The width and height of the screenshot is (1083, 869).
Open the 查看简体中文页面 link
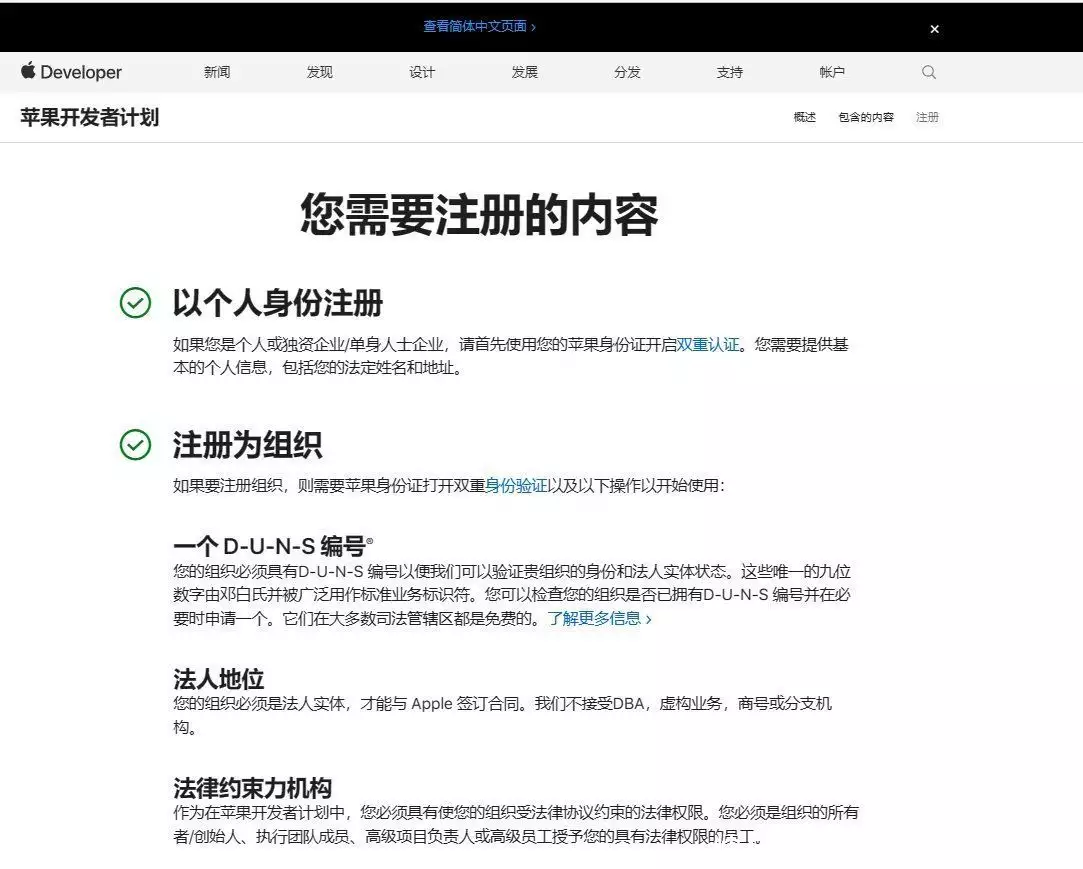pyautogui.click(x=479, y=26)
